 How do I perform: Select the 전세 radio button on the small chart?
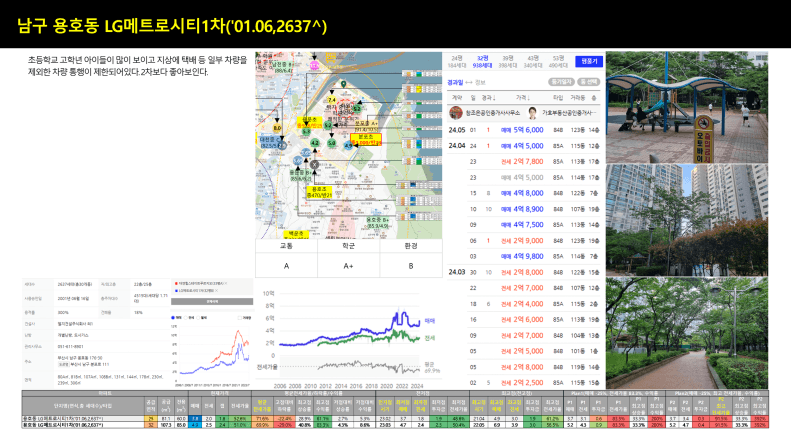[186, 317]
